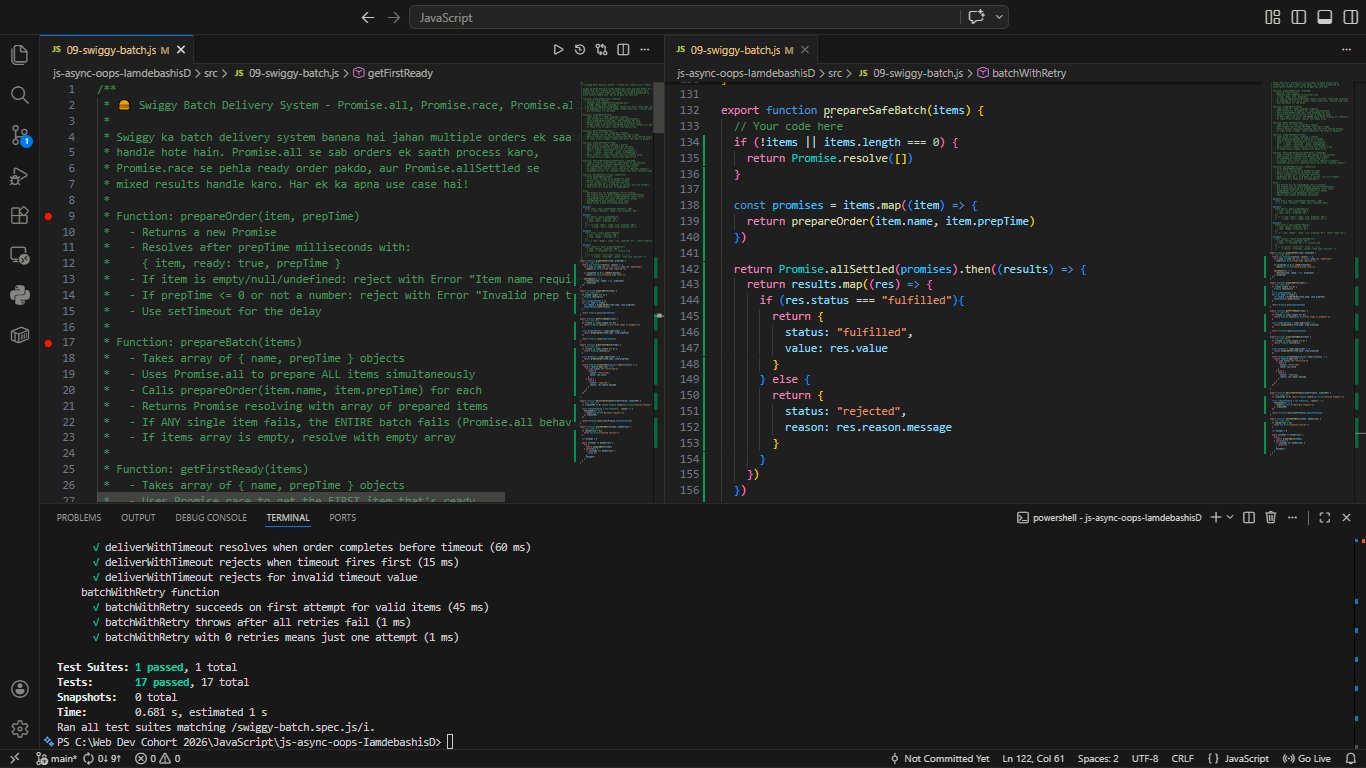1366x768 pixels.
Task: Open the new terminal launch profile dropdown
Action: (x=1229, y=517)
